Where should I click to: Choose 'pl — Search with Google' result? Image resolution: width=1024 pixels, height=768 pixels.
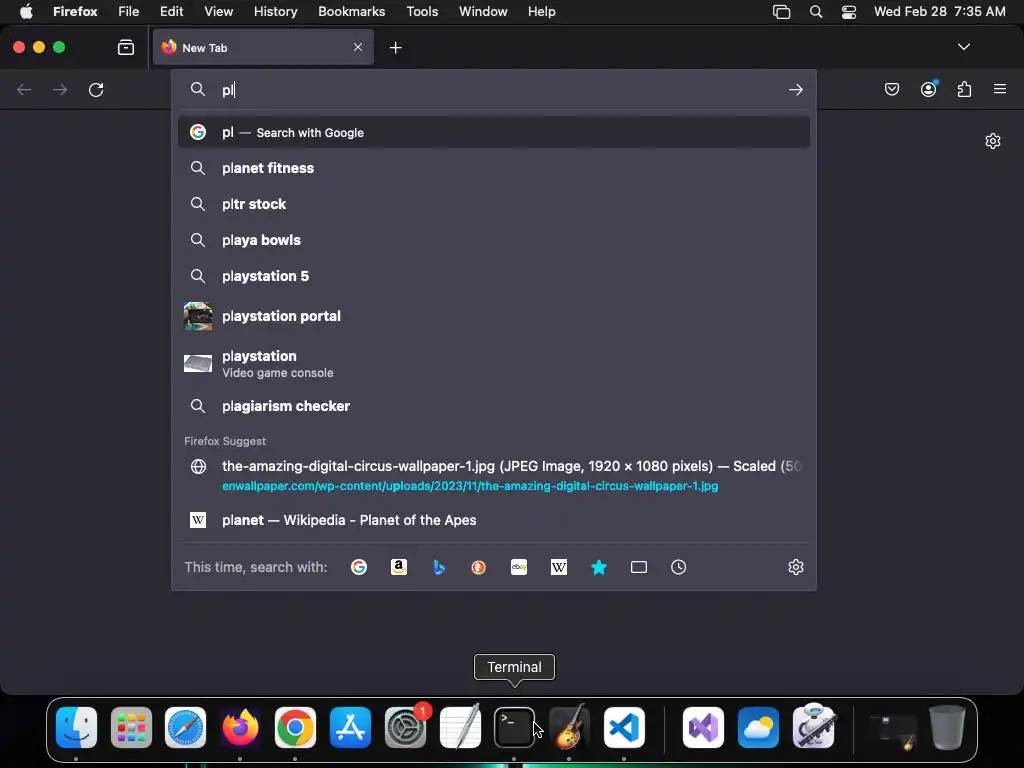point(494,133)
